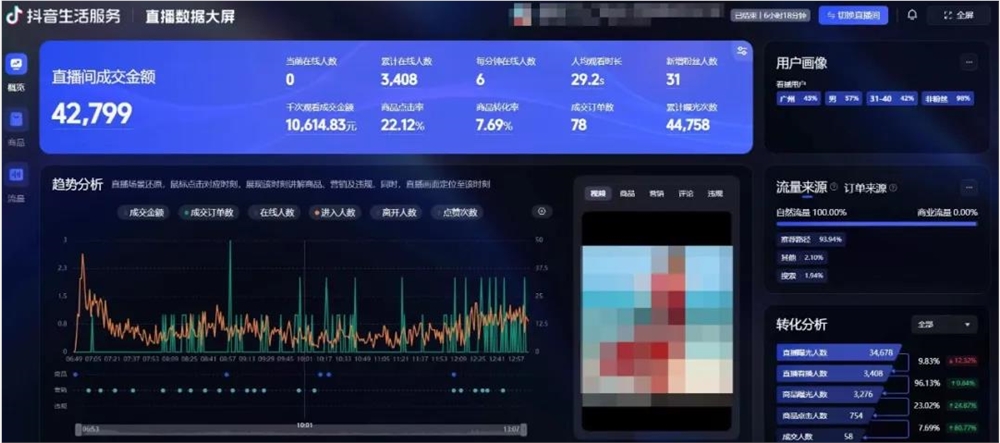This screenshot has height=443, width=1000.
Task: Click the 商品曝光人数 3,276 funnel bar
Action: click(x=829, y=395)
